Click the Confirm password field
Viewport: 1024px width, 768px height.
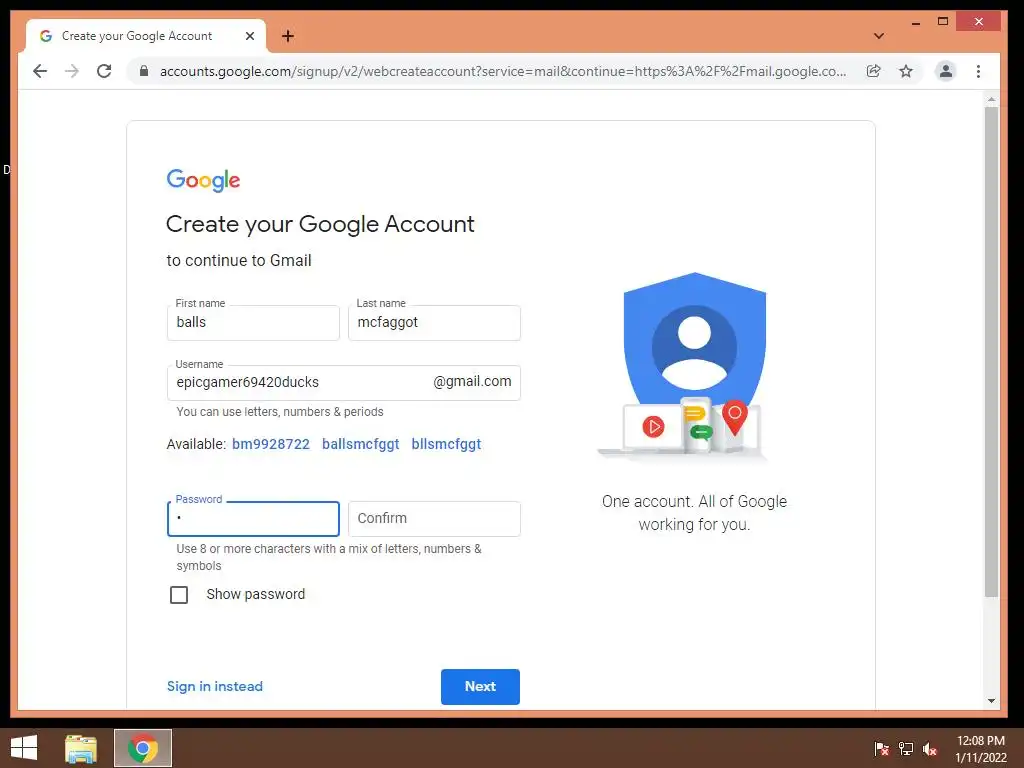pyautogui.click(x=434, y=519)
